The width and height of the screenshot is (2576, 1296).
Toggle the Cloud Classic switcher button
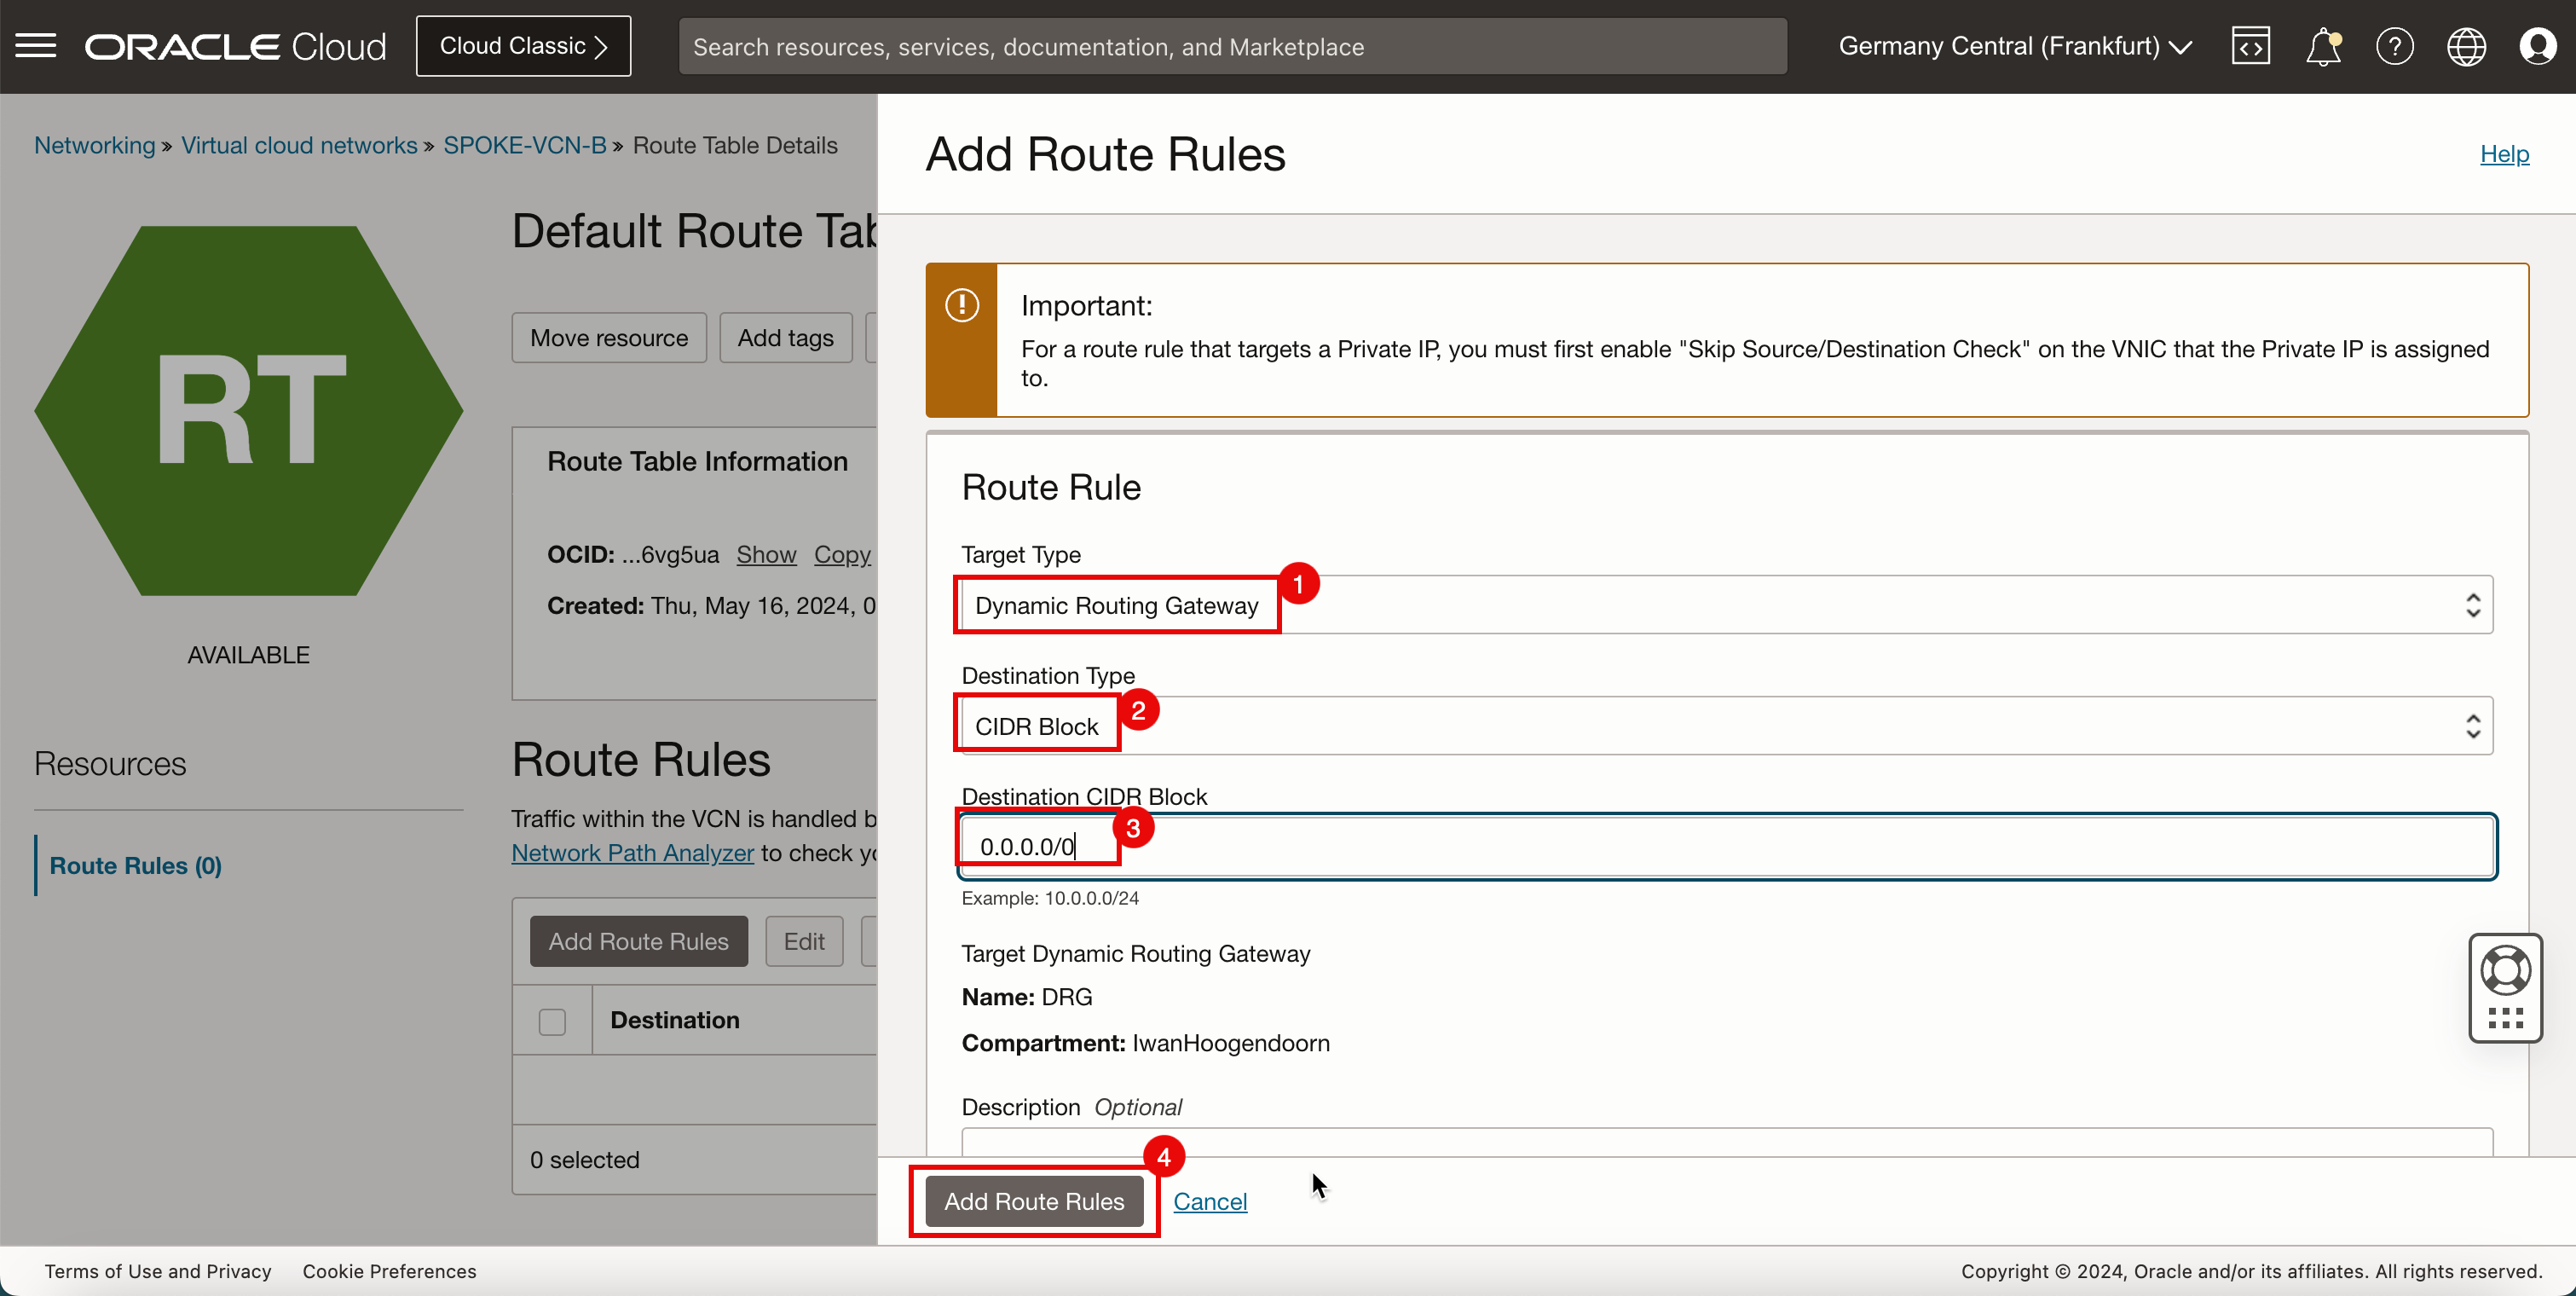tap(523, 46)
